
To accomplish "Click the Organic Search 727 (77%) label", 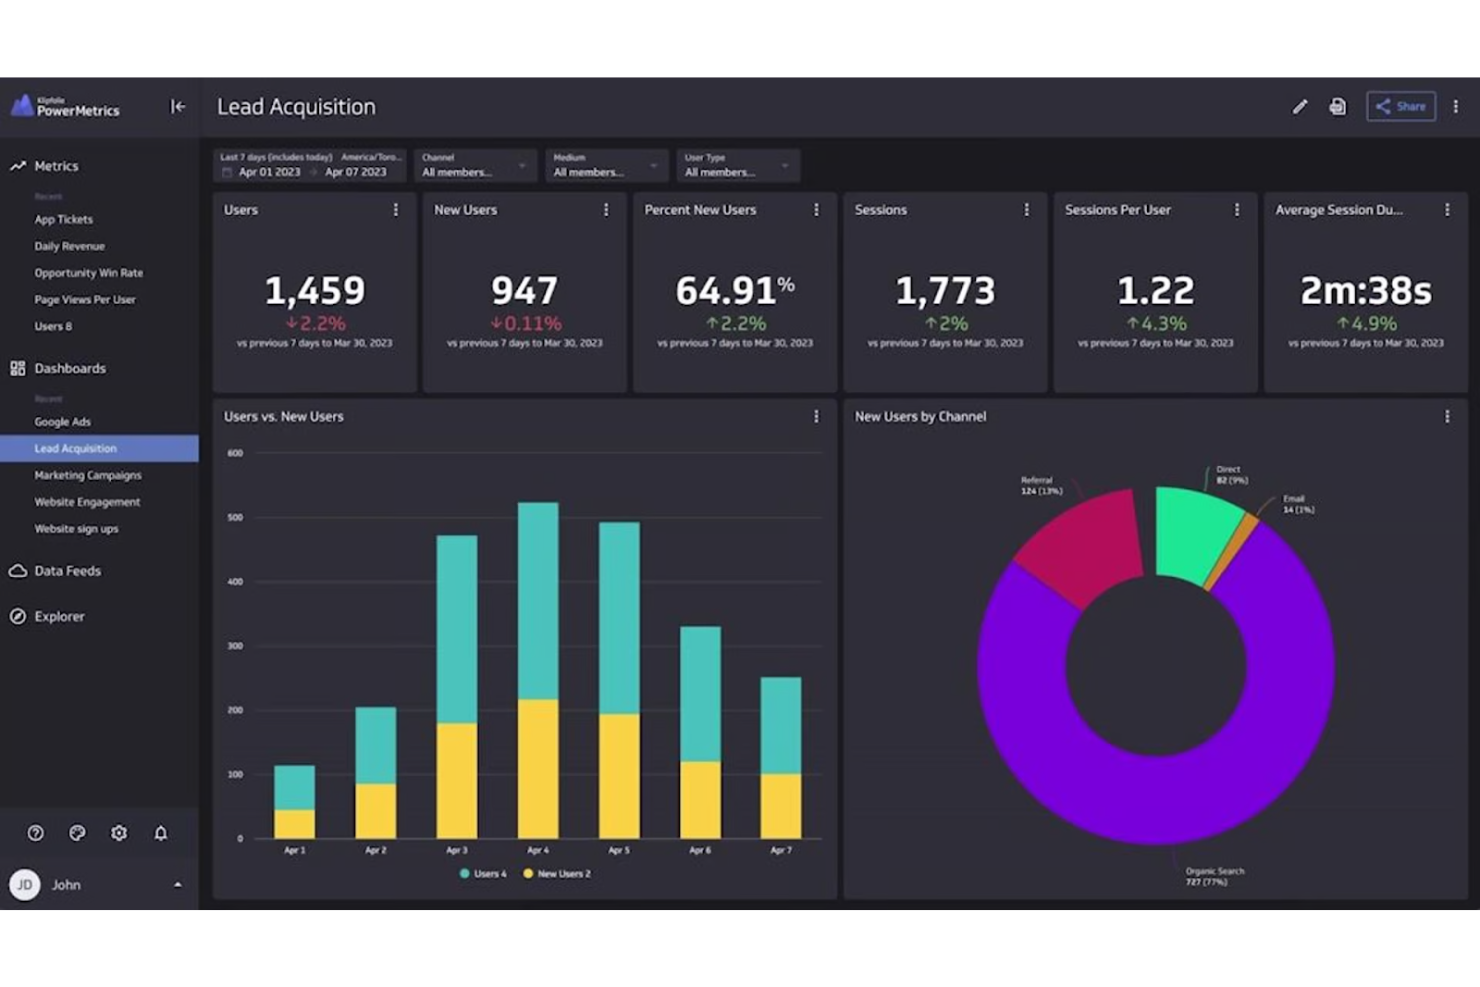I will [1215, 876].
